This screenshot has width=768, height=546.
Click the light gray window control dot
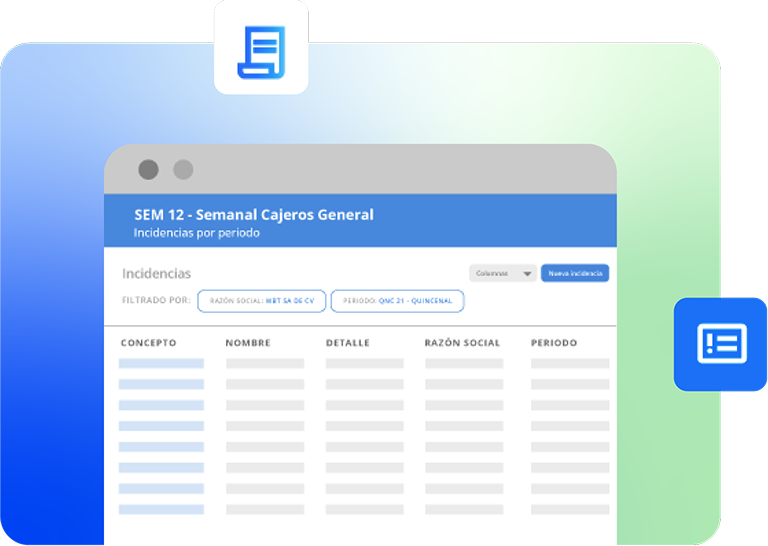coord(183,170)
